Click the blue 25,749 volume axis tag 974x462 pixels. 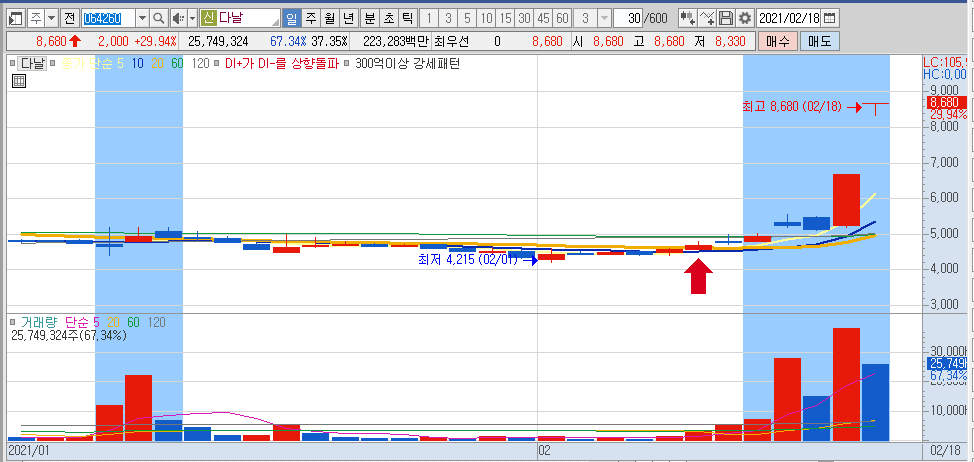[x=947, y=365]
